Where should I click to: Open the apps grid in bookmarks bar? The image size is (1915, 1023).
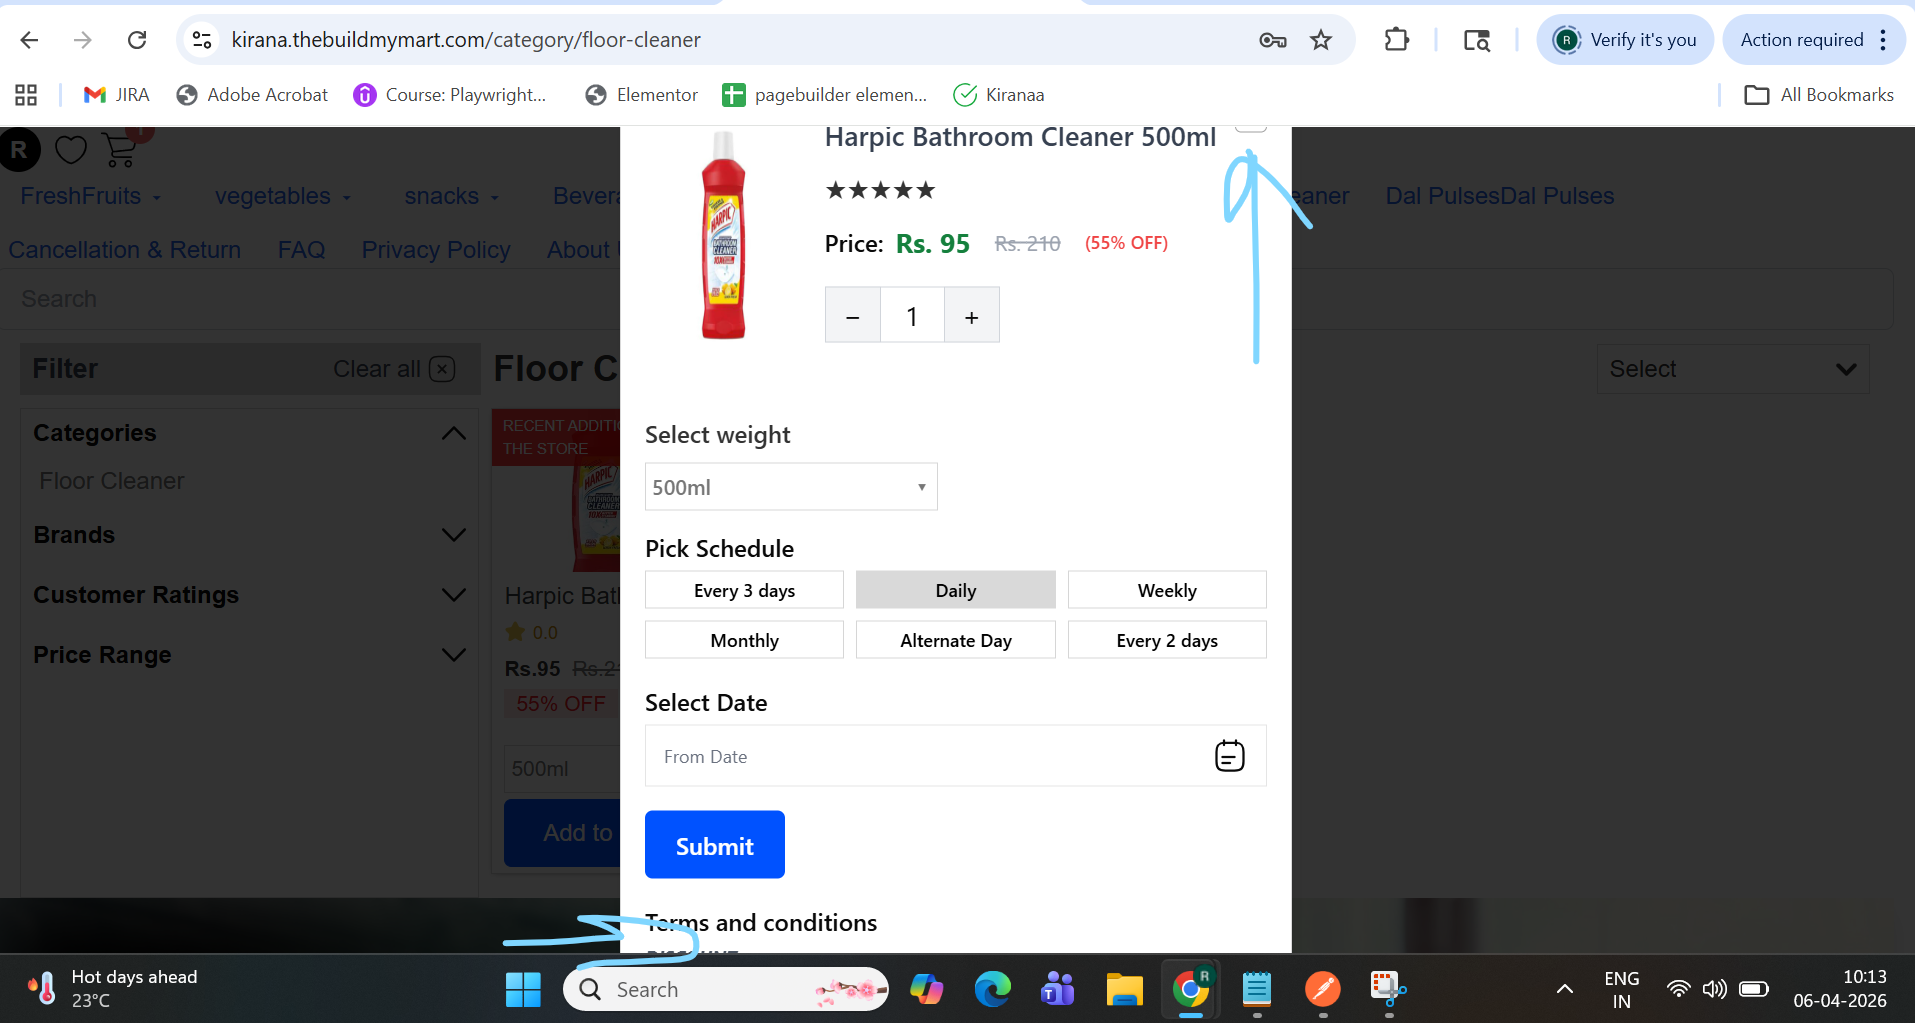pos(26,95)
